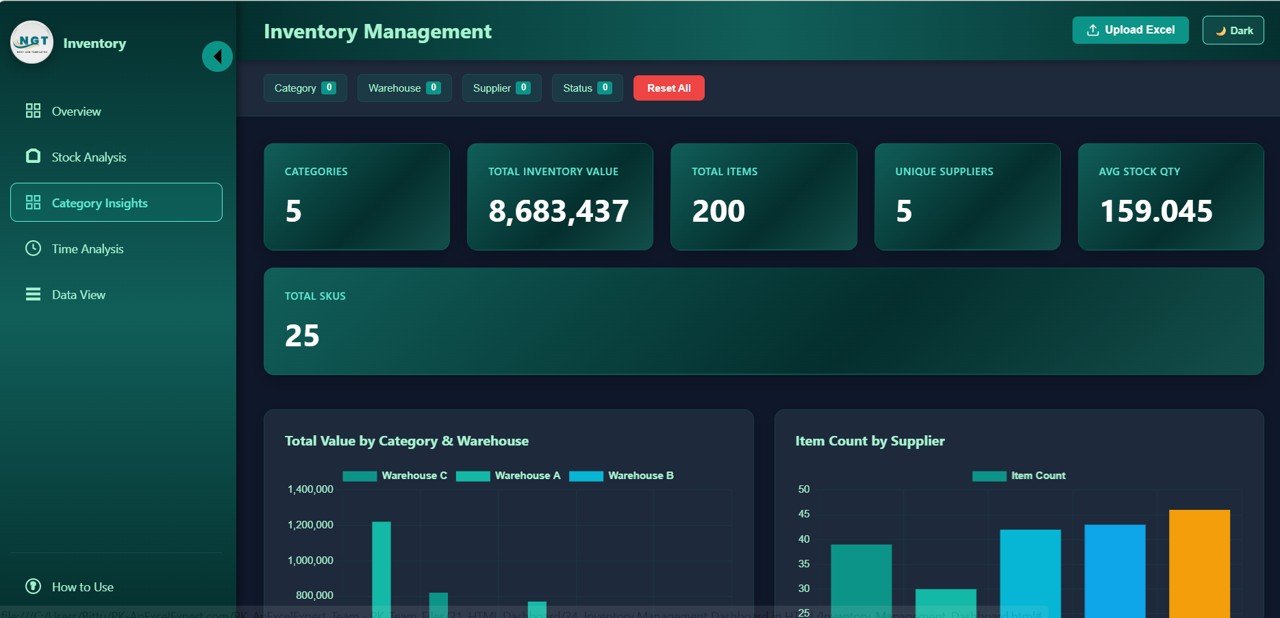Click the NGT logo in sidebar
The image size is (1280, 618).
coord(32,43)
